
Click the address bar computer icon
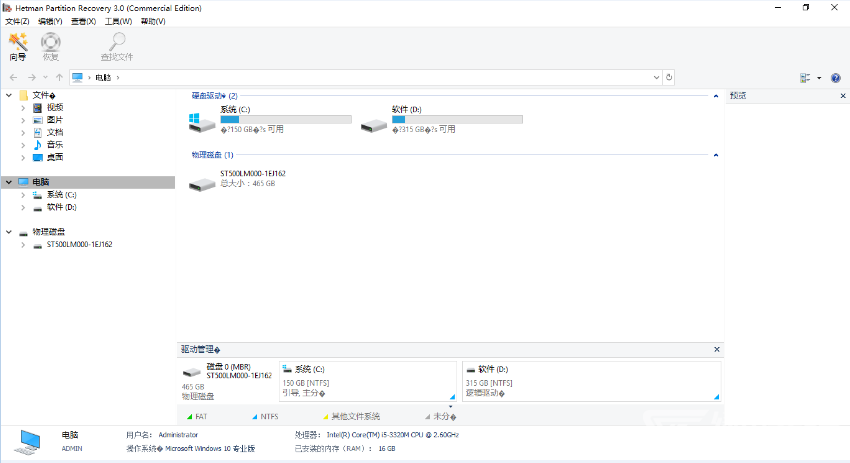pos(78,78)
